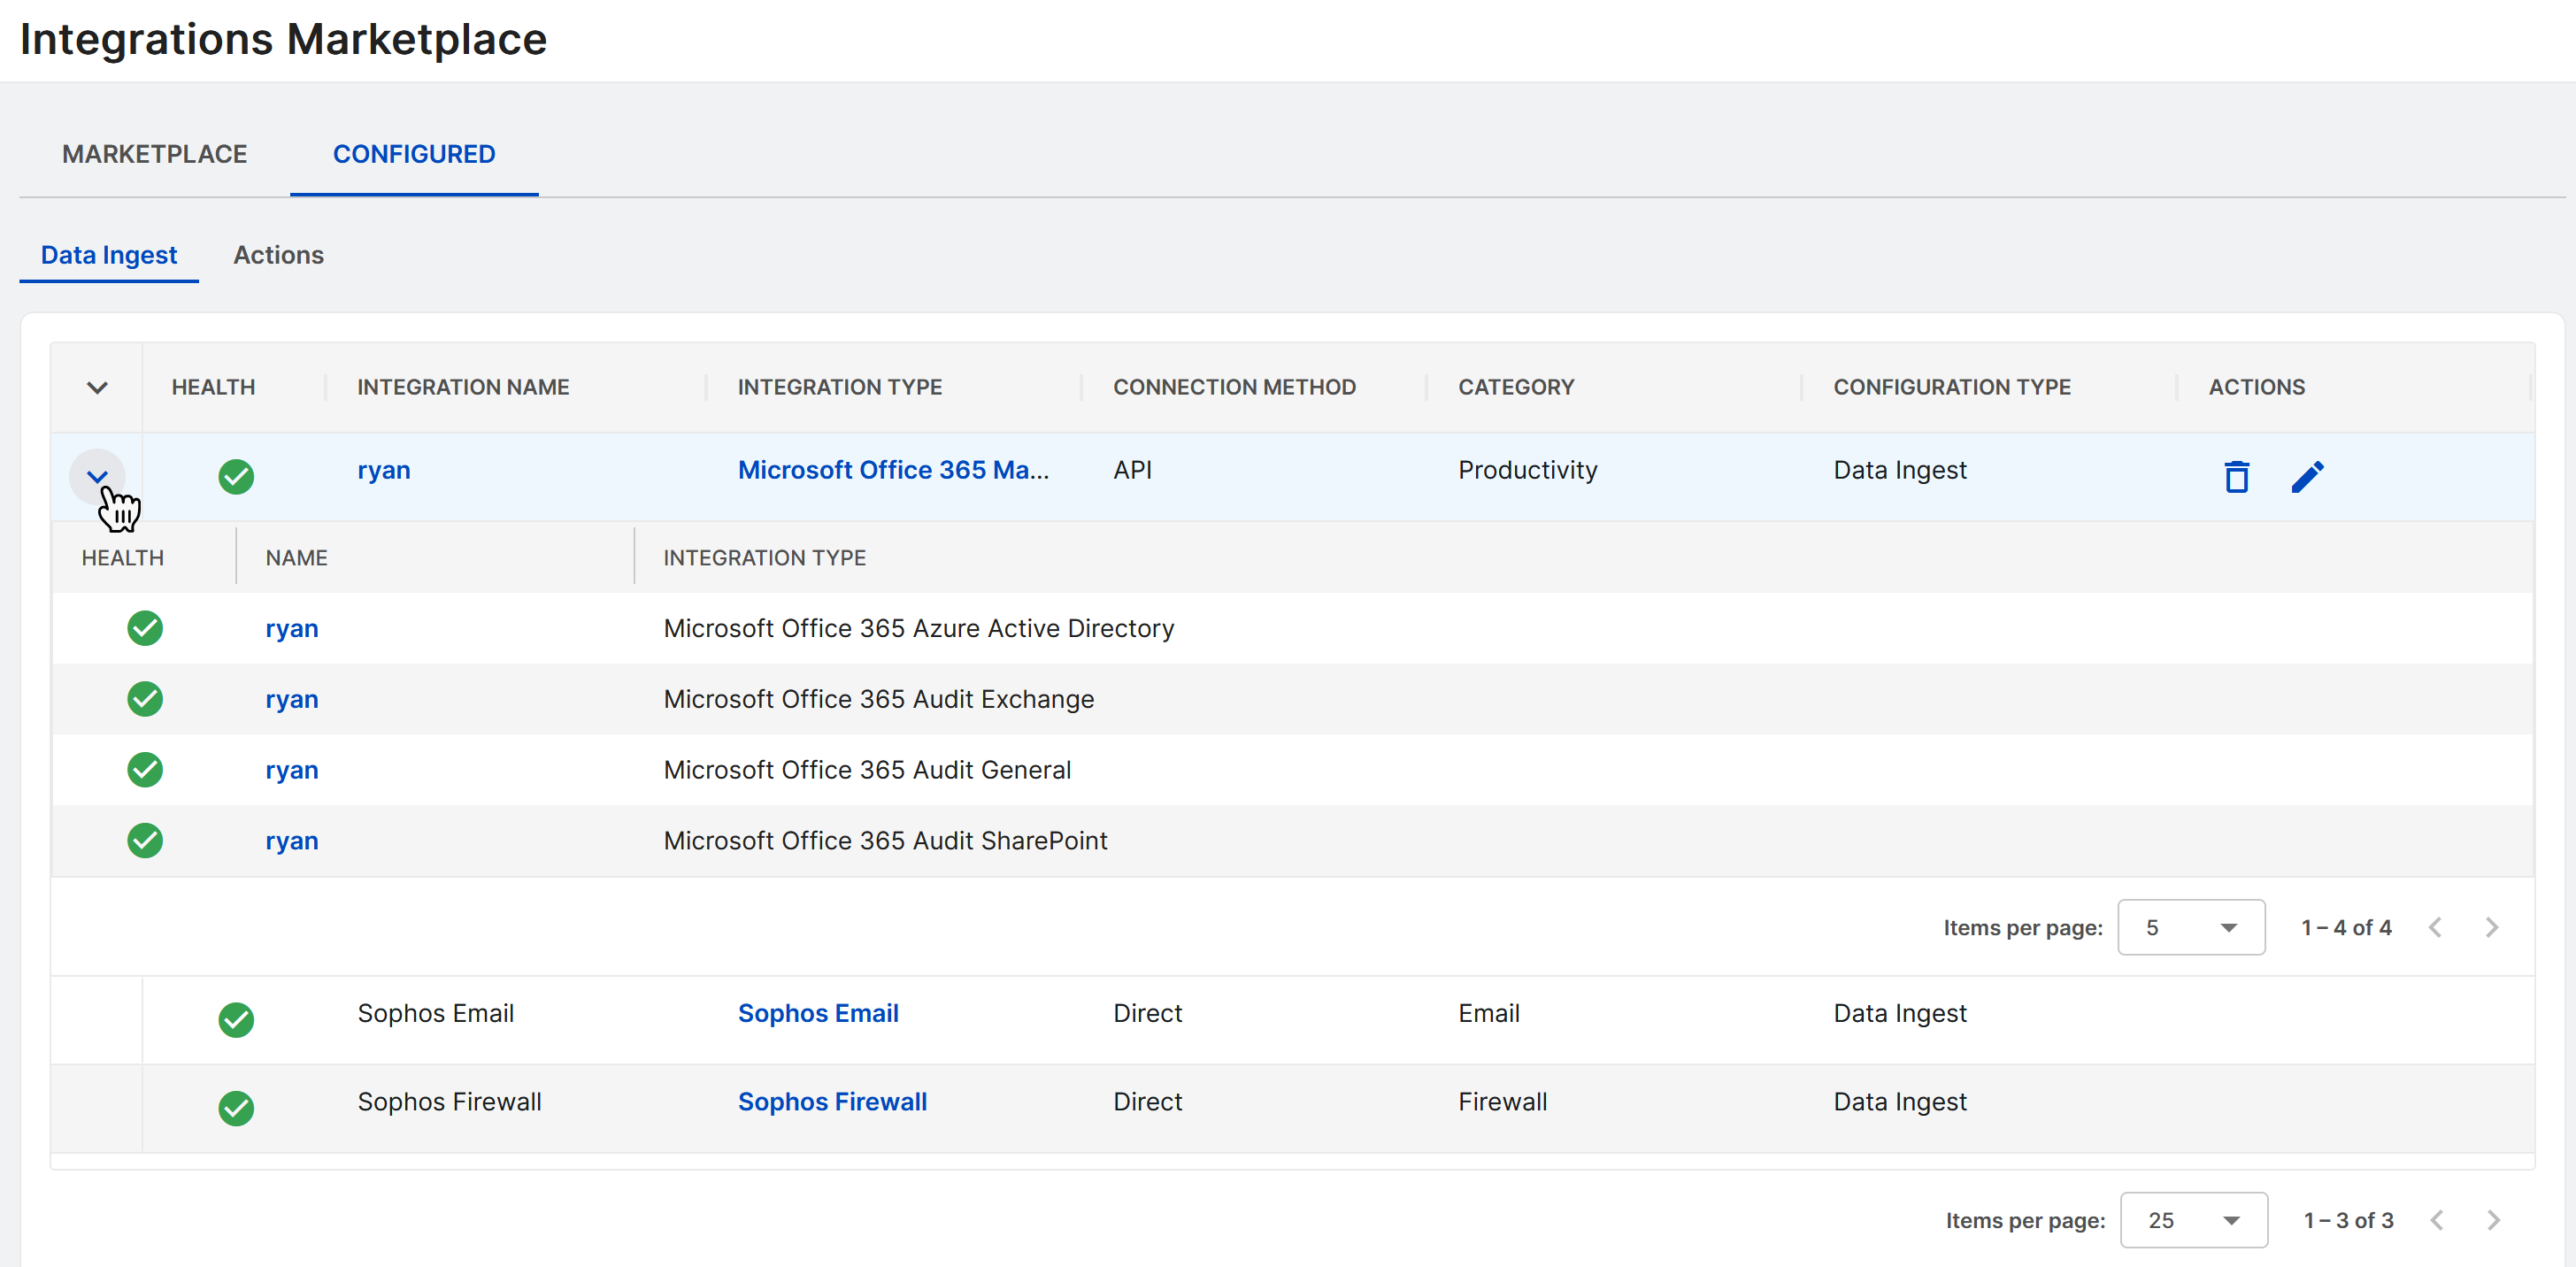The image size is (2576, 1267).
Task: Click 'Microsoft Office 365 Audit SharePoint' text
Action: pos(885,841)
